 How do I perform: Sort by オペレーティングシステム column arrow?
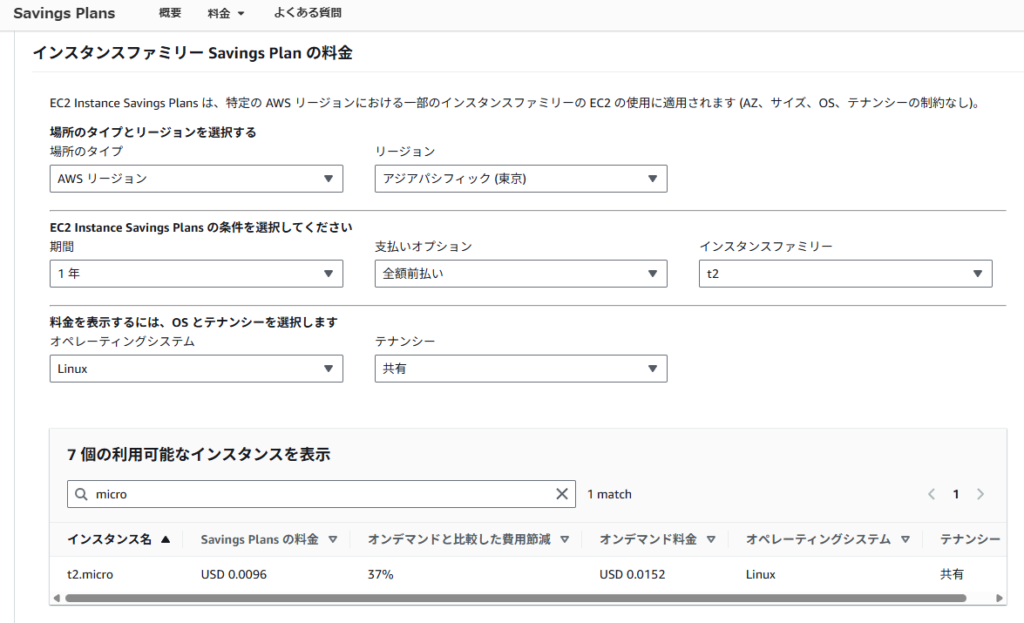904,539
